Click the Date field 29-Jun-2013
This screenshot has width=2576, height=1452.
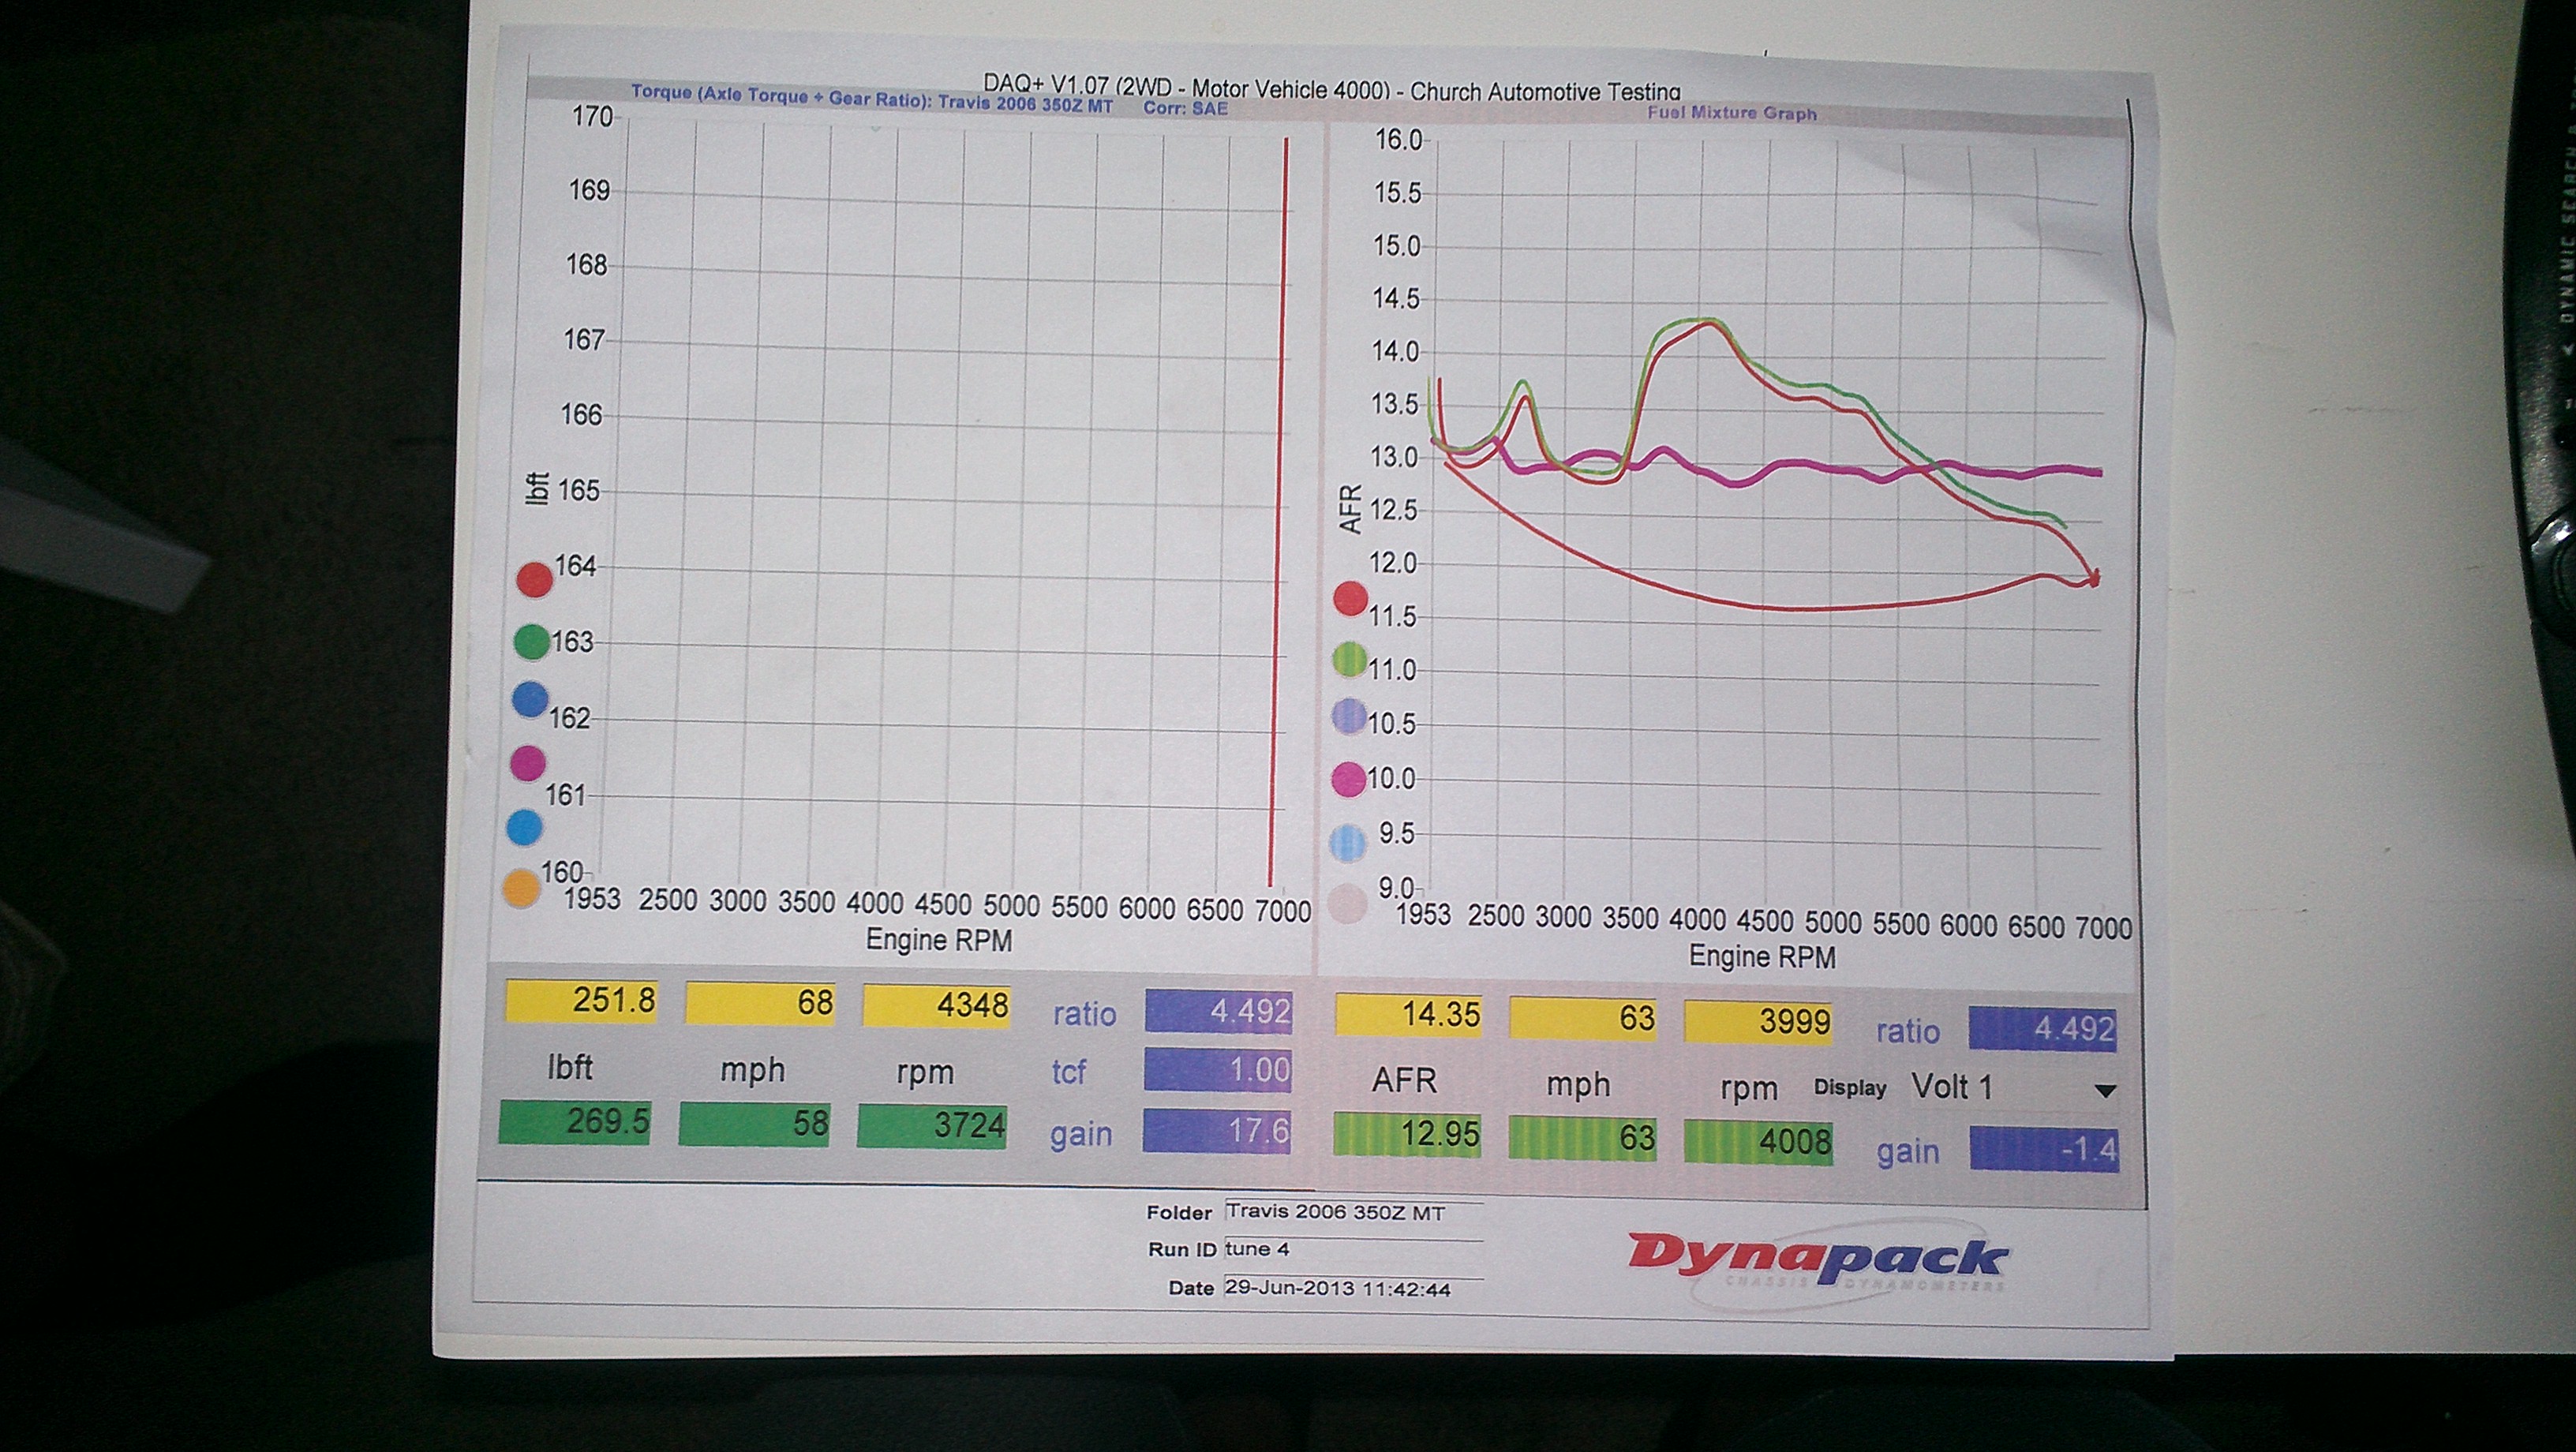[1336, 1289]
